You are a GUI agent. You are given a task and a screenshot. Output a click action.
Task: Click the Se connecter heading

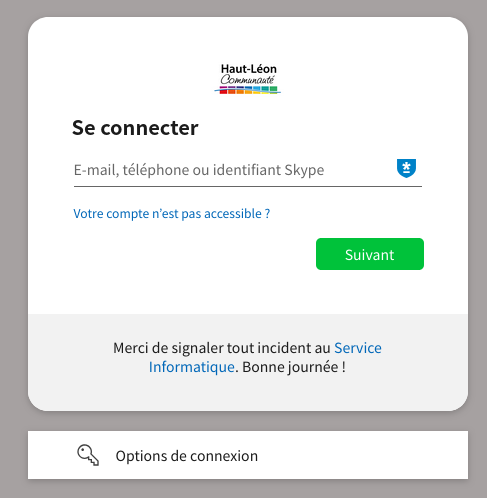[135, 128]
